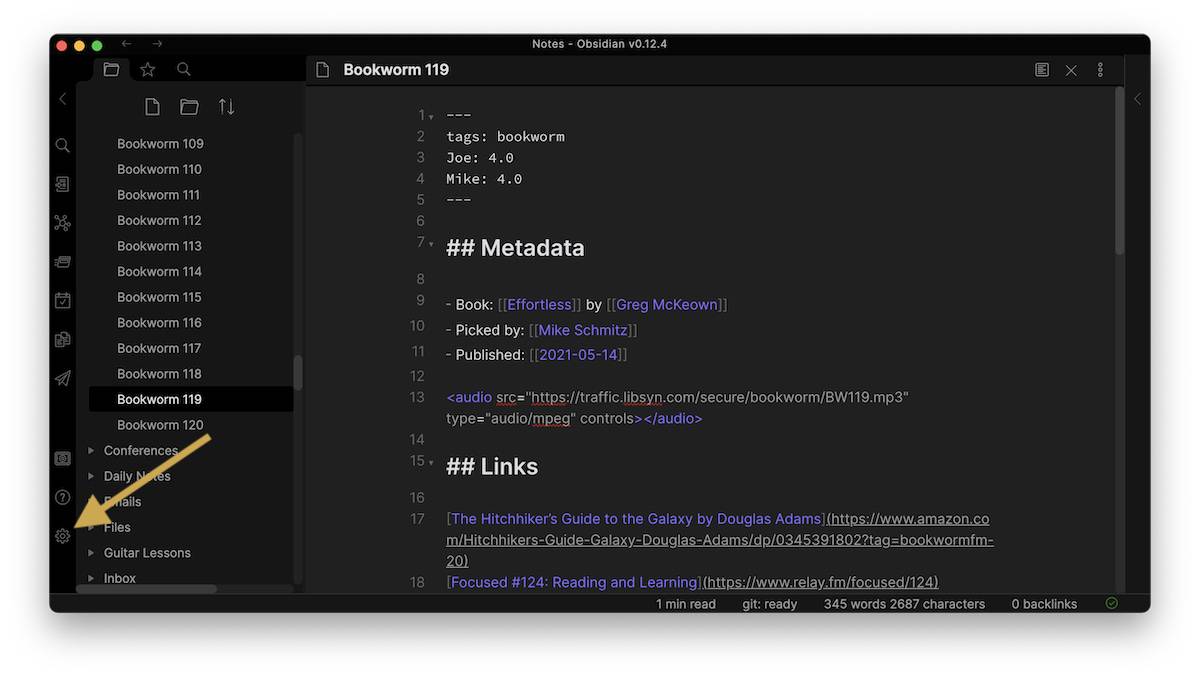The width and height of the screenshot is (1200, 678).
Task: Switch to the search tab
Action: tap(183, 69)
